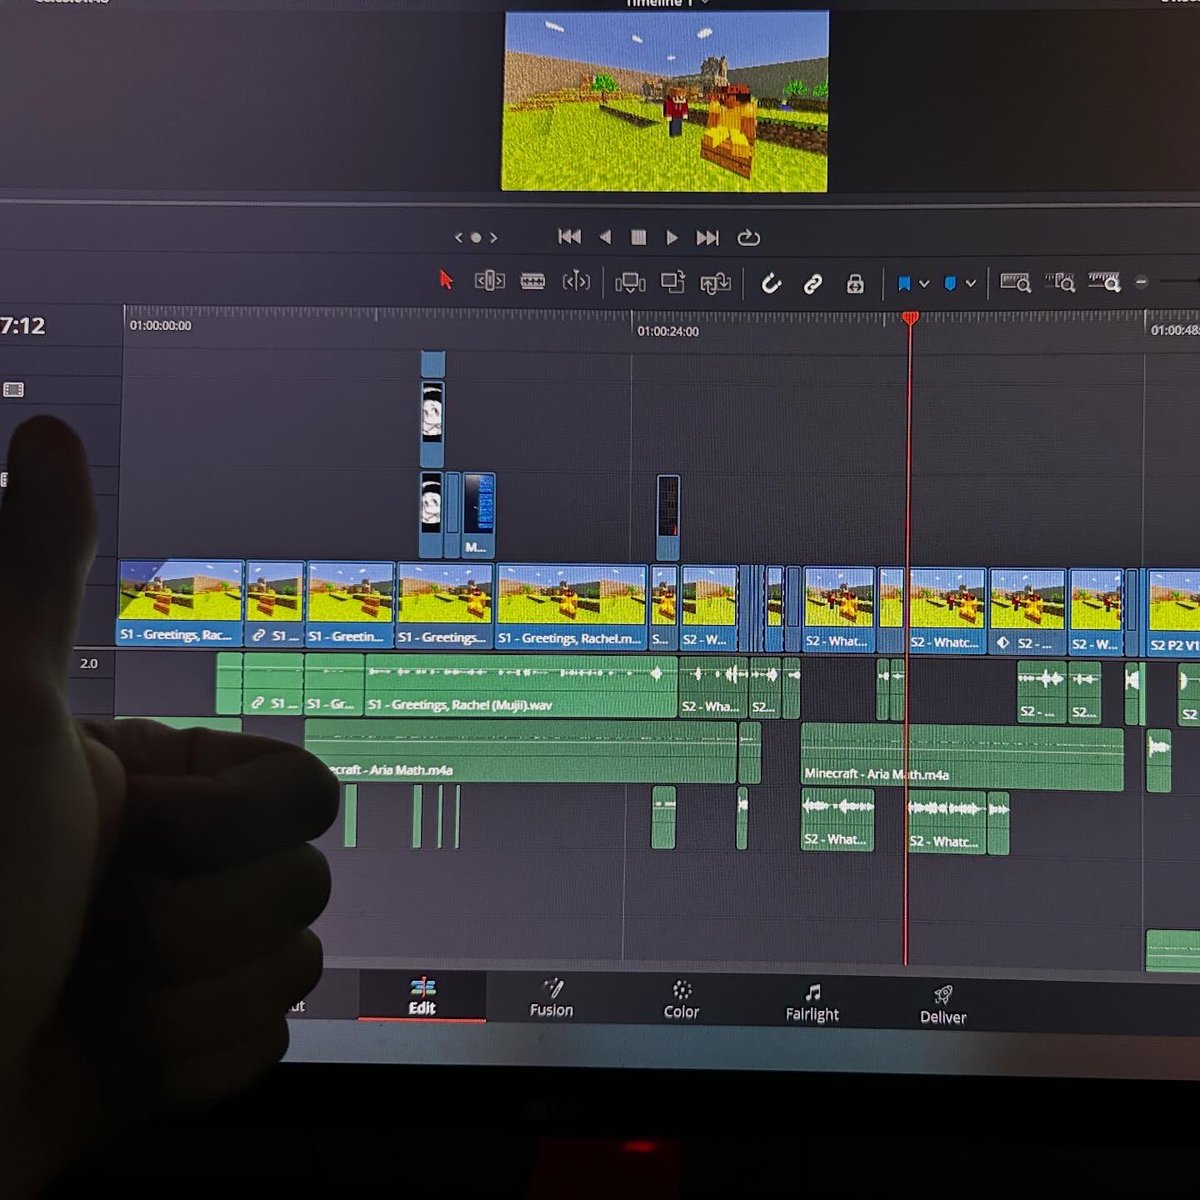Click the Detail Zoom icon
This screenshot has height=1200, width=1200.
click(x=1060, y=283)
